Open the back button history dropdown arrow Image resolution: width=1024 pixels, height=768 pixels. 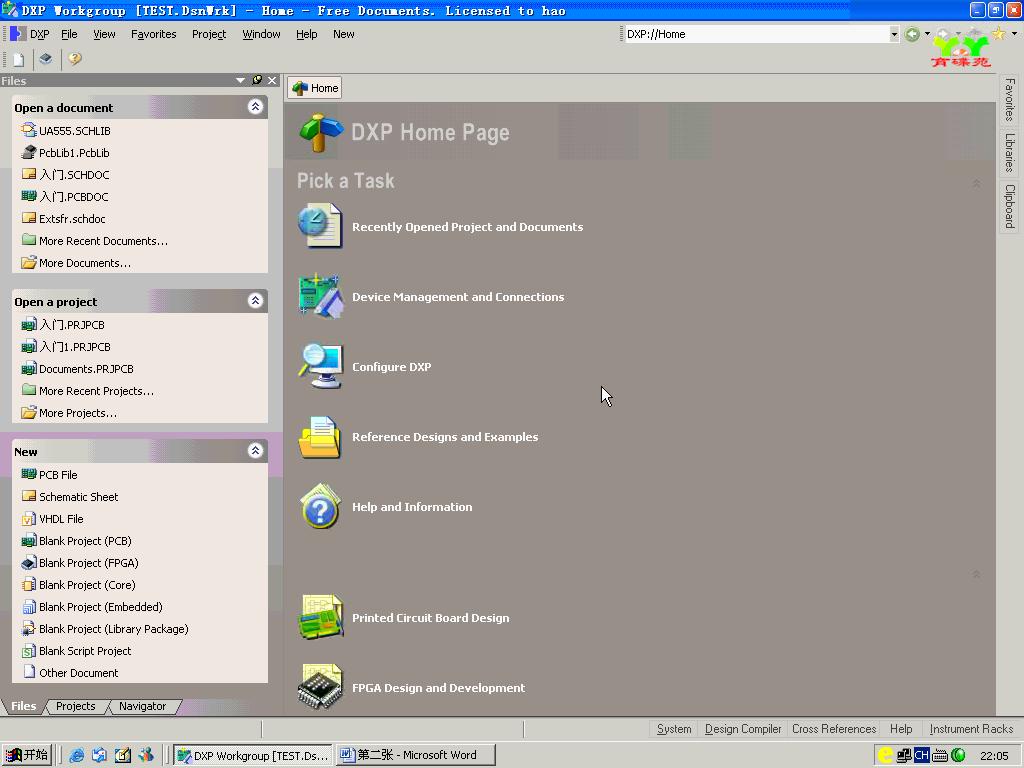927,34
